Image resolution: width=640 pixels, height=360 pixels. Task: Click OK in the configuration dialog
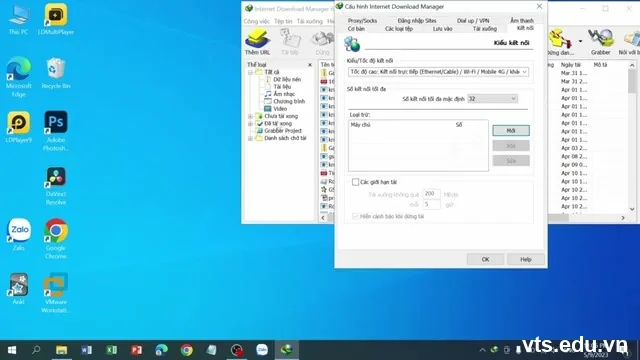click(485, 259)
